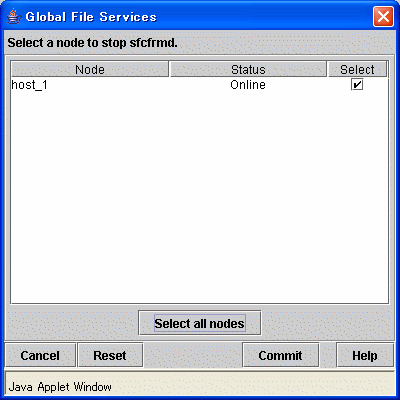Select the host_1 node cell
This screenshot has height=400, width=400.
click(90, 85)
